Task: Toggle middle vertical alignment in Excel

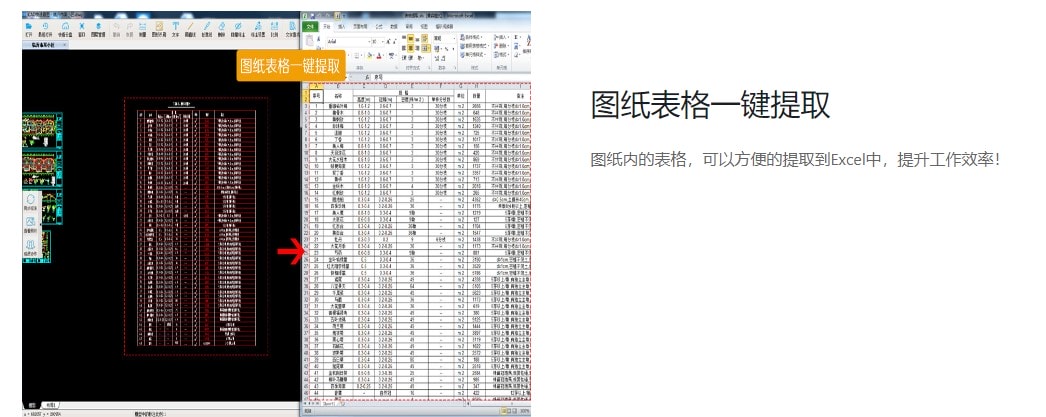Action: pos(410,38)
